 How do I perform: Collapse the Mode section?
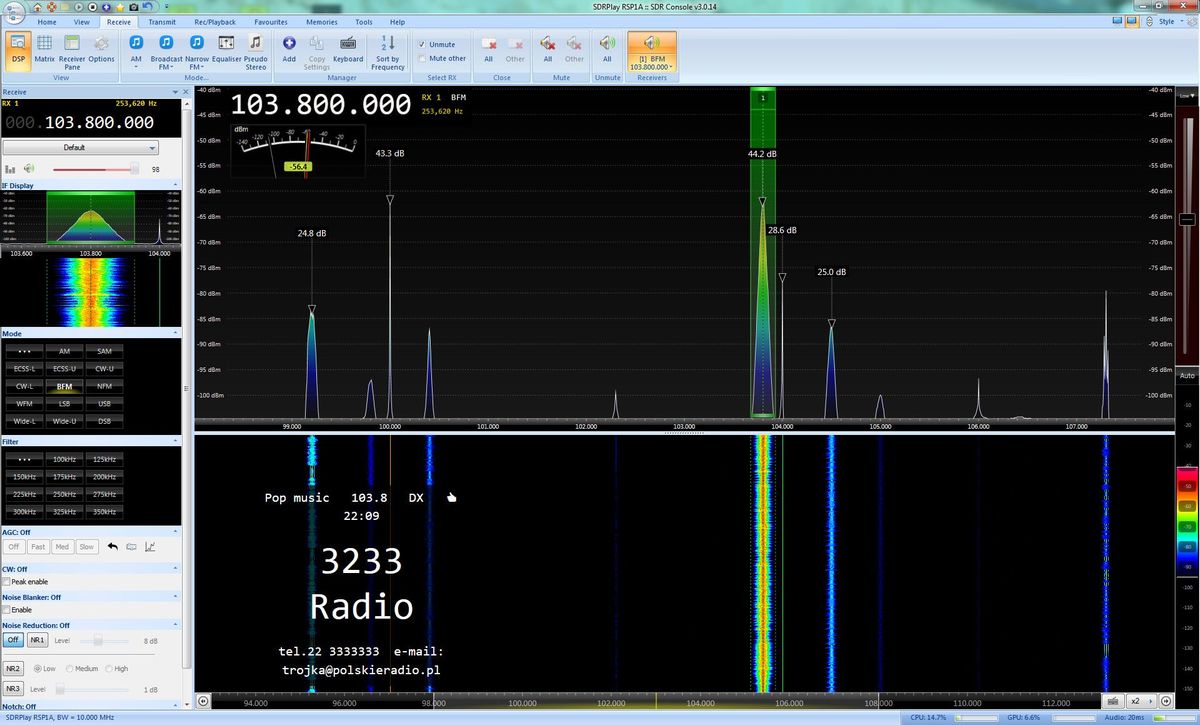pyautogui.click(x=176, y=333)
